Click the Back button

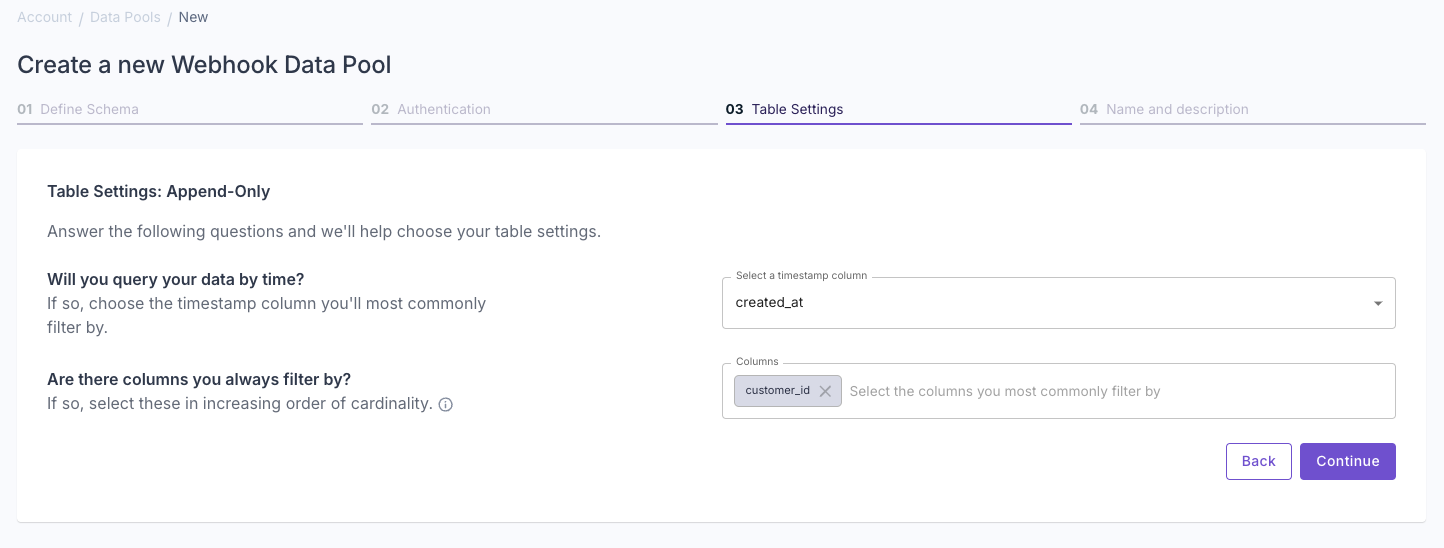click(x=1259, y=461)
